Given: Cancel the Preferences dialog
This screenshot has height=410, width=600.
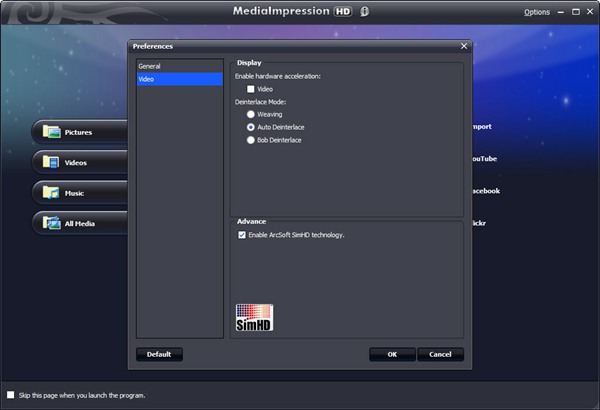Looking at the screenshot, I should (x=440, y=354).
